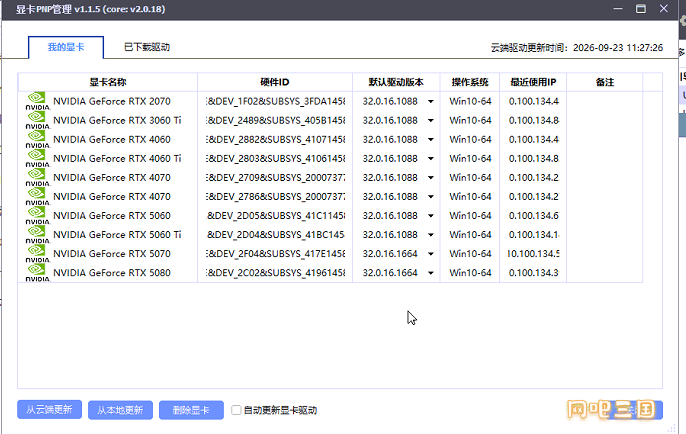The width and height of the screenshot is (686, 434).
Task: Expand 32.0.16.1664 dropdown for RTX 5080
Action: pyautogui.click(x=430, y=273)
